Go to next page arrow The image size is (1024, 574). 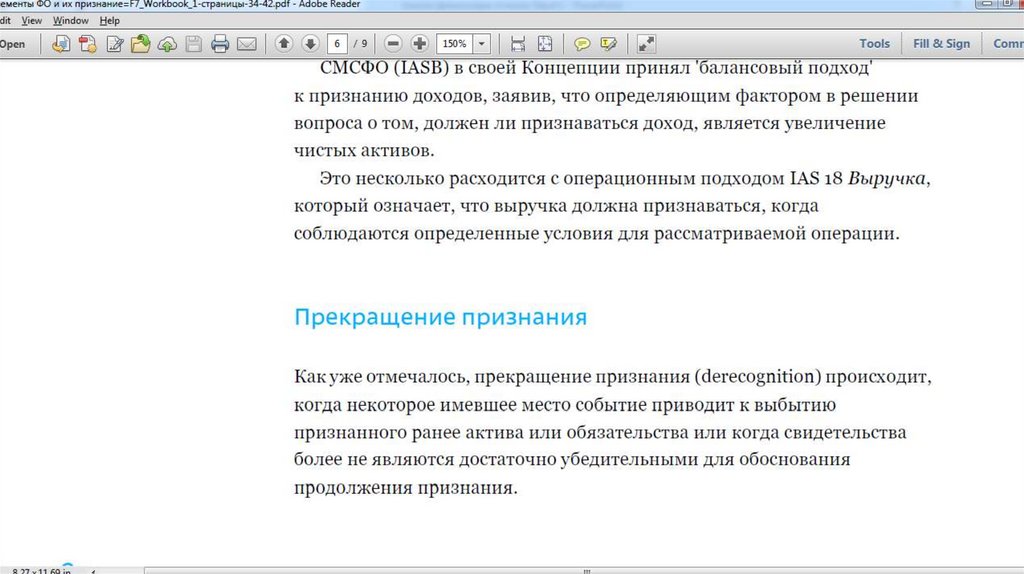coord(310,44)
